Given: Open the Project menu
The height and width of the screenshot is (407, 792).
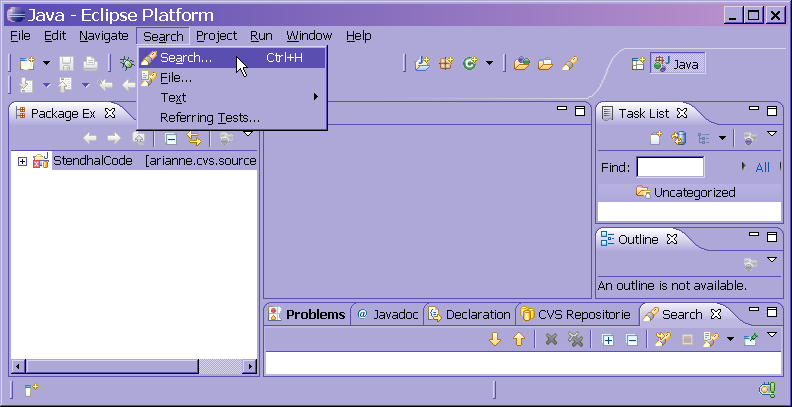Looking at the screenshot, I should [216, 36].
